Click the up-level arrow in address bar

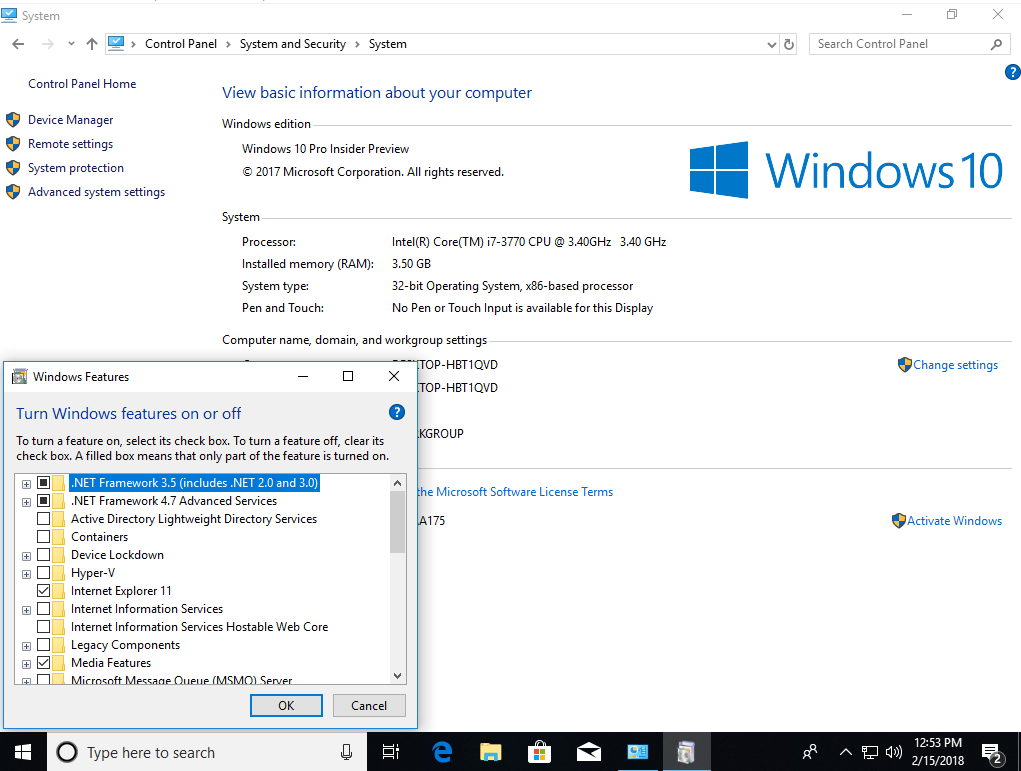click(92, 44)
